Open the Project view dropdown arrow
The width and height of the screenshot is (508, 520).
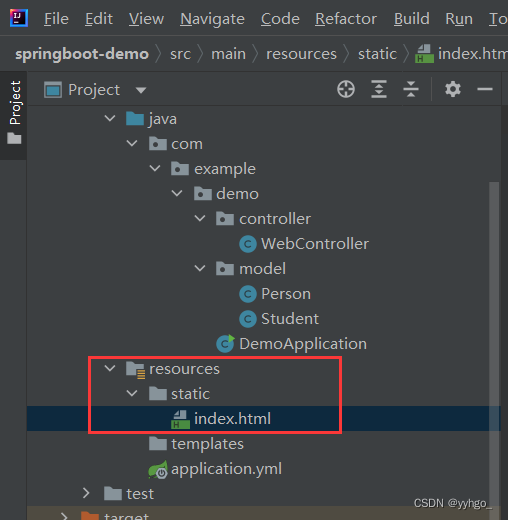tap(141, 90)
